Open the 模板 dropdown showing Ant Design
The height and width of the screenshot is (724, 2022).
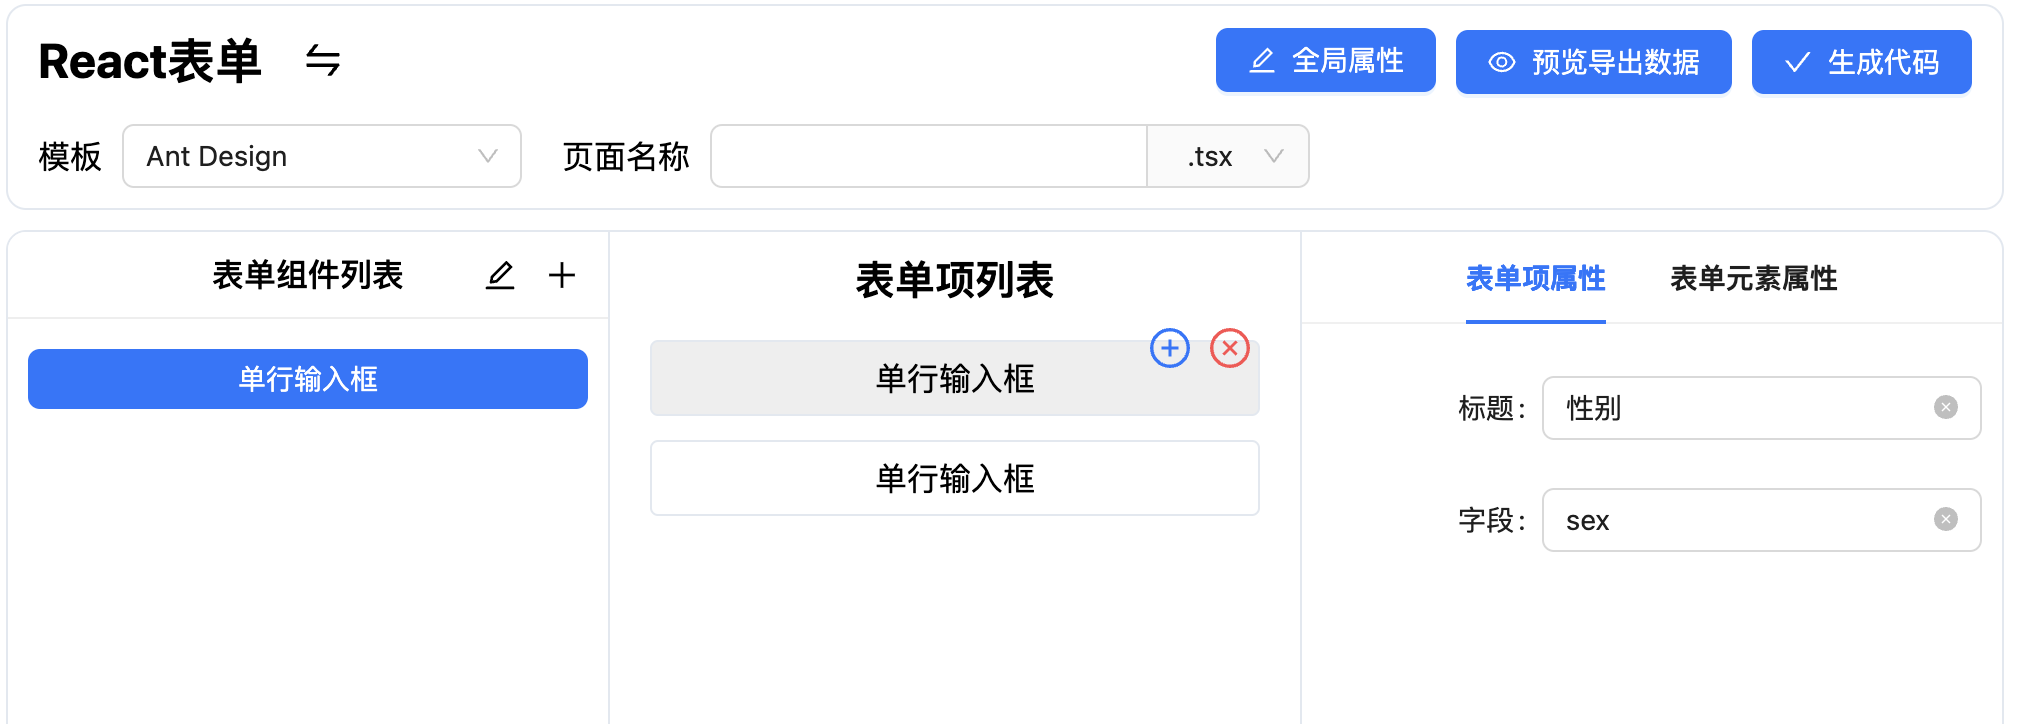point(322,156)
